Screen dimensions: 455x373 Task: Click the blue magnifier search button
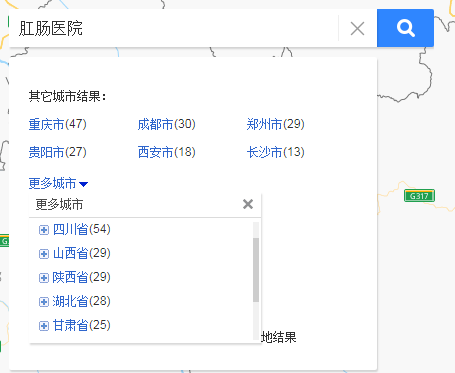pyautogui.click(x=405, y=28)
